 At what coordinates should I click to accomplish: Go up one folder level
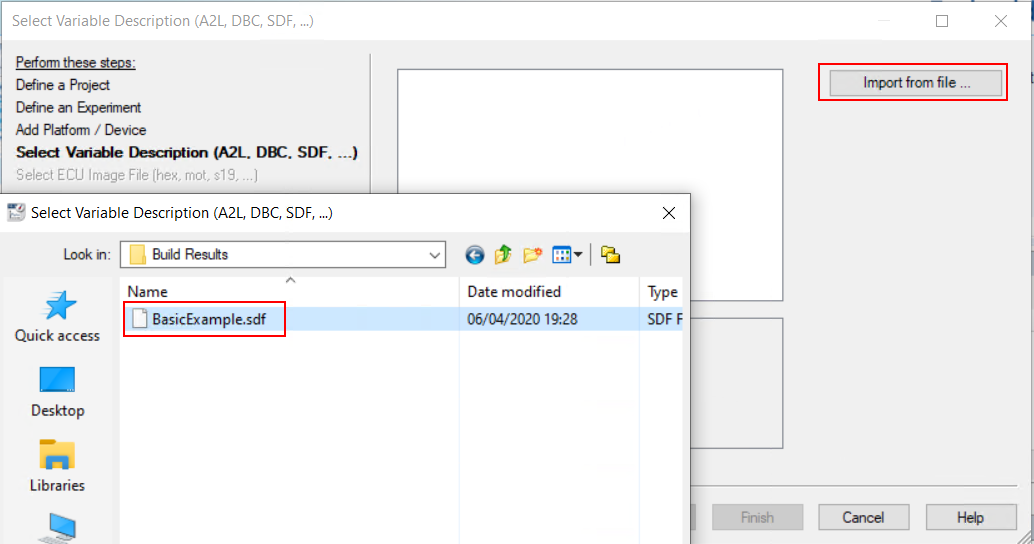(503, 255)
